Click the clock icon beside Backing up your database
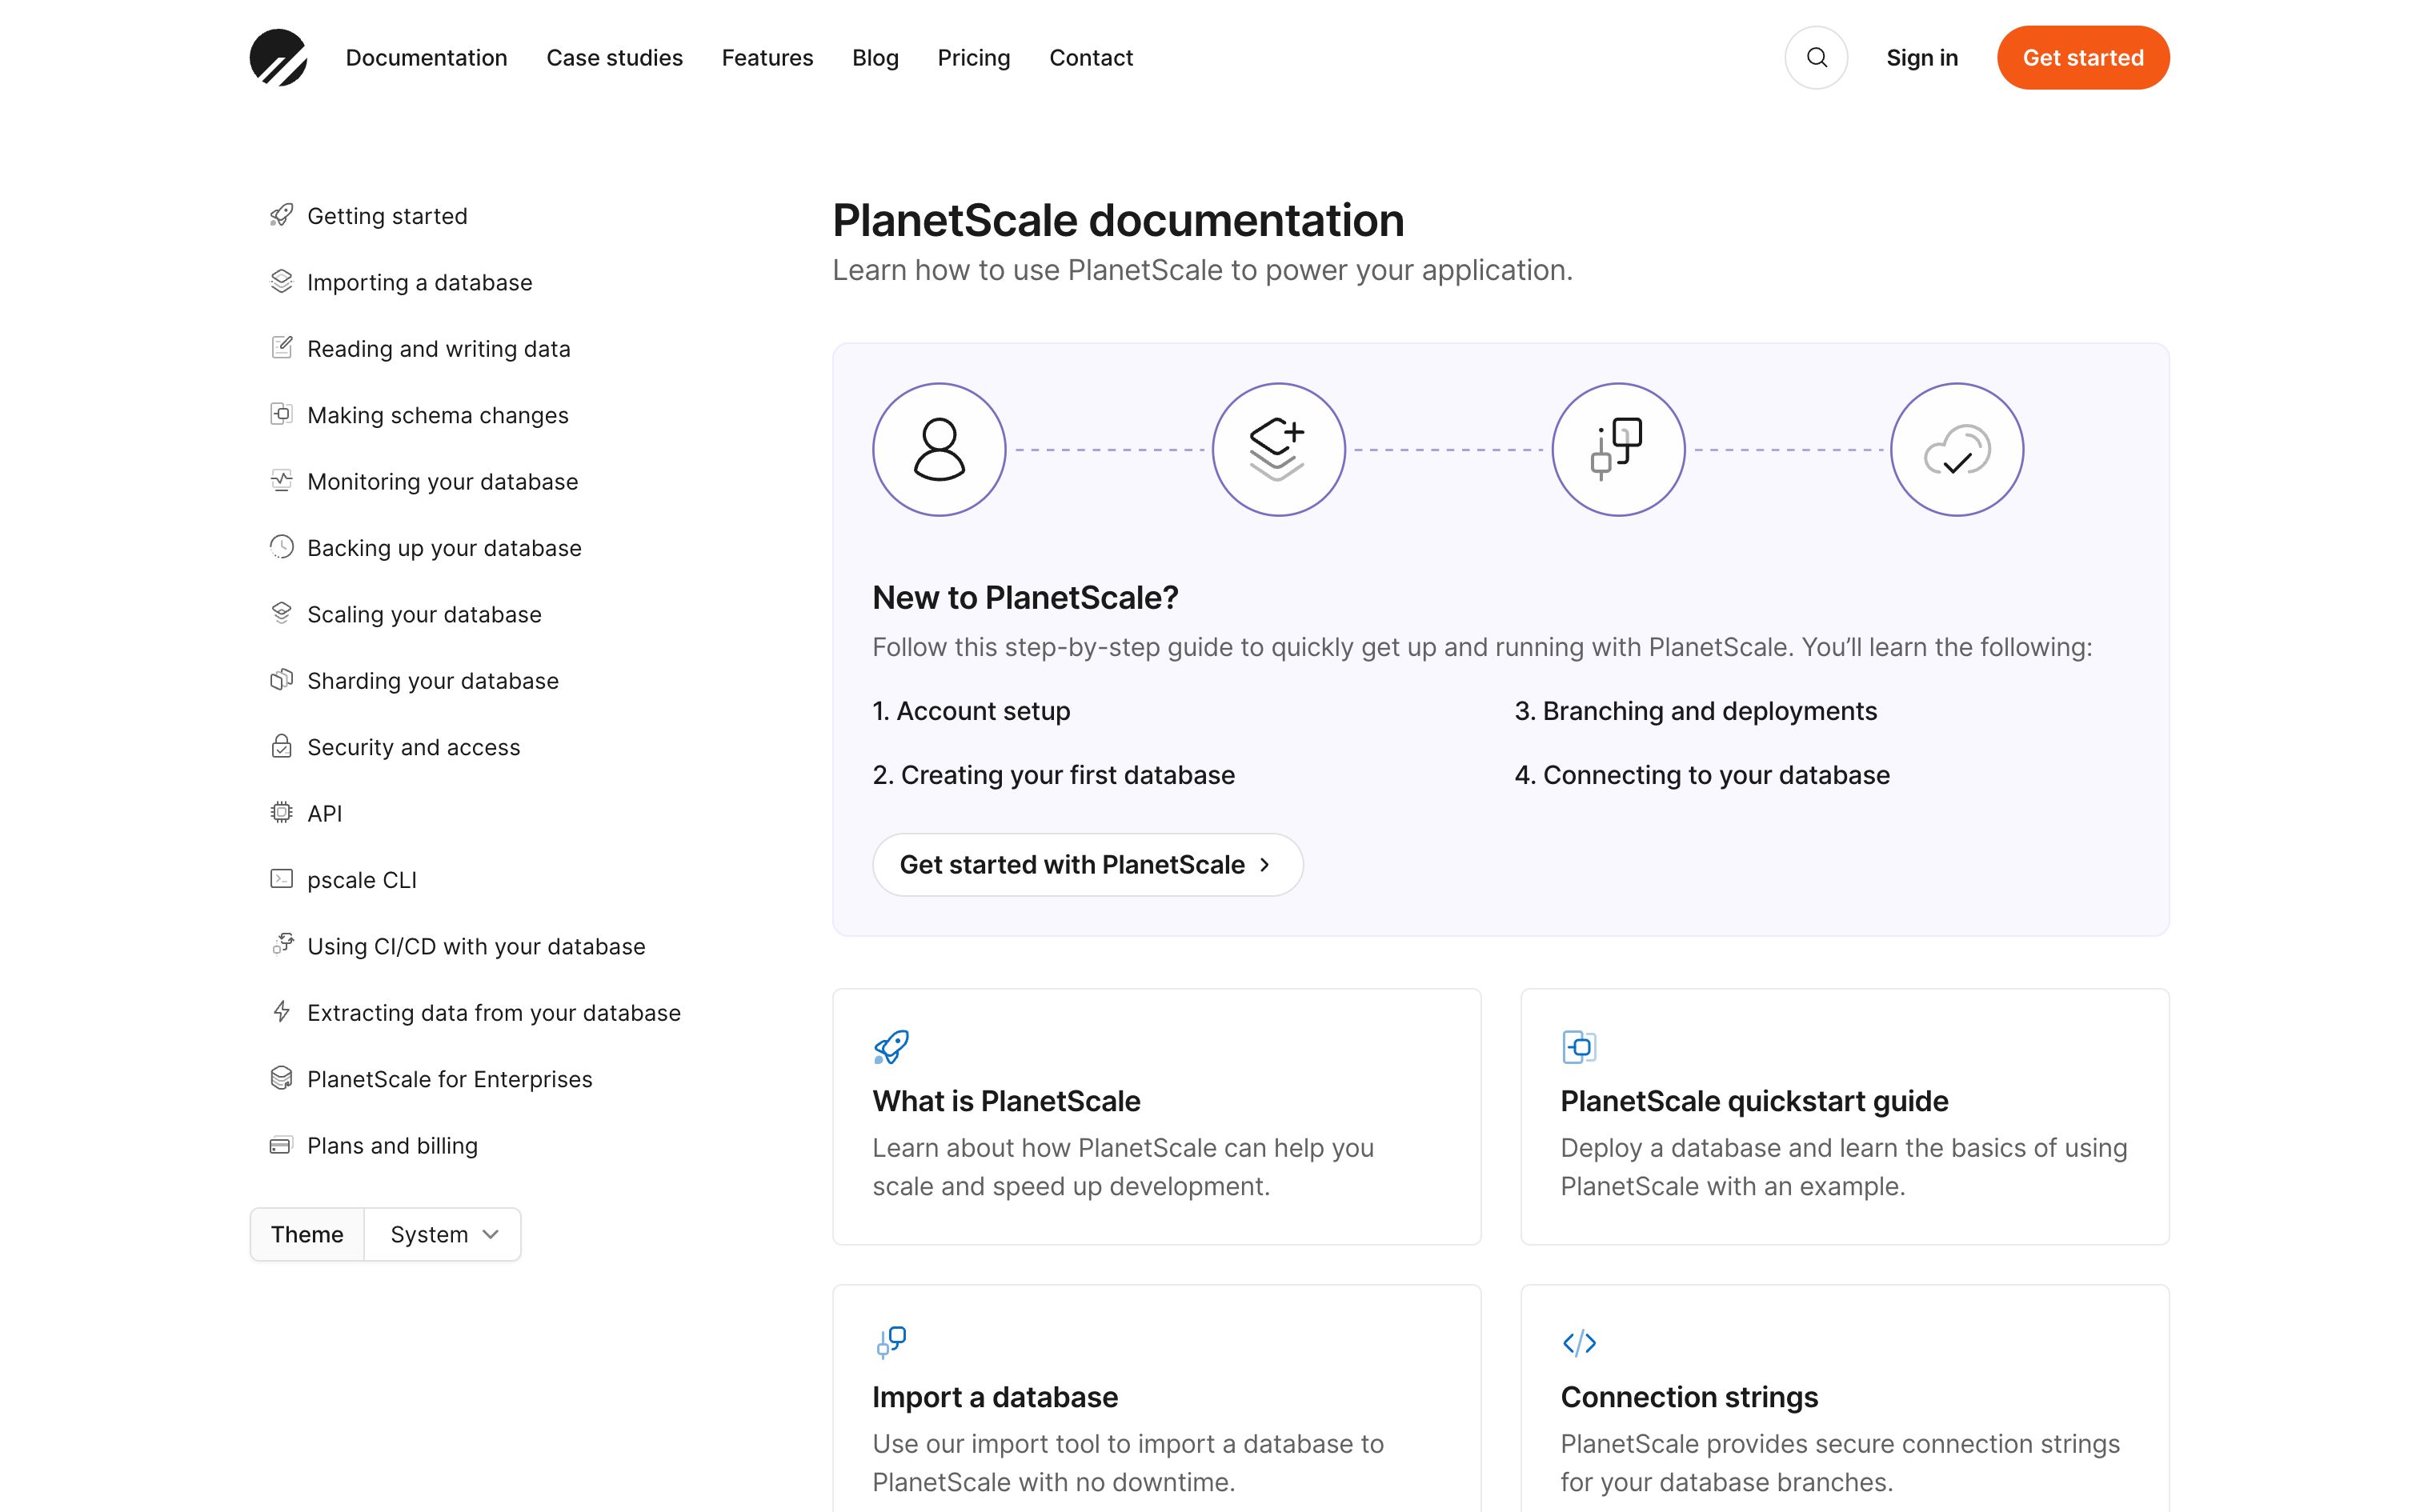2420x1512 pixels. pos(282,546)
